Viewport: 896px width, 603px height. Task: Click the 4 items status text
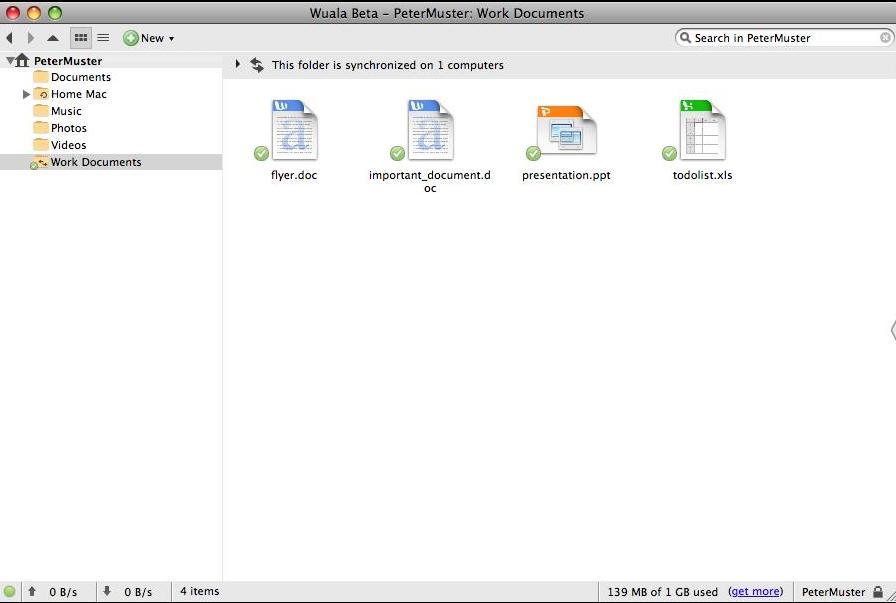[x=199, y=592]
